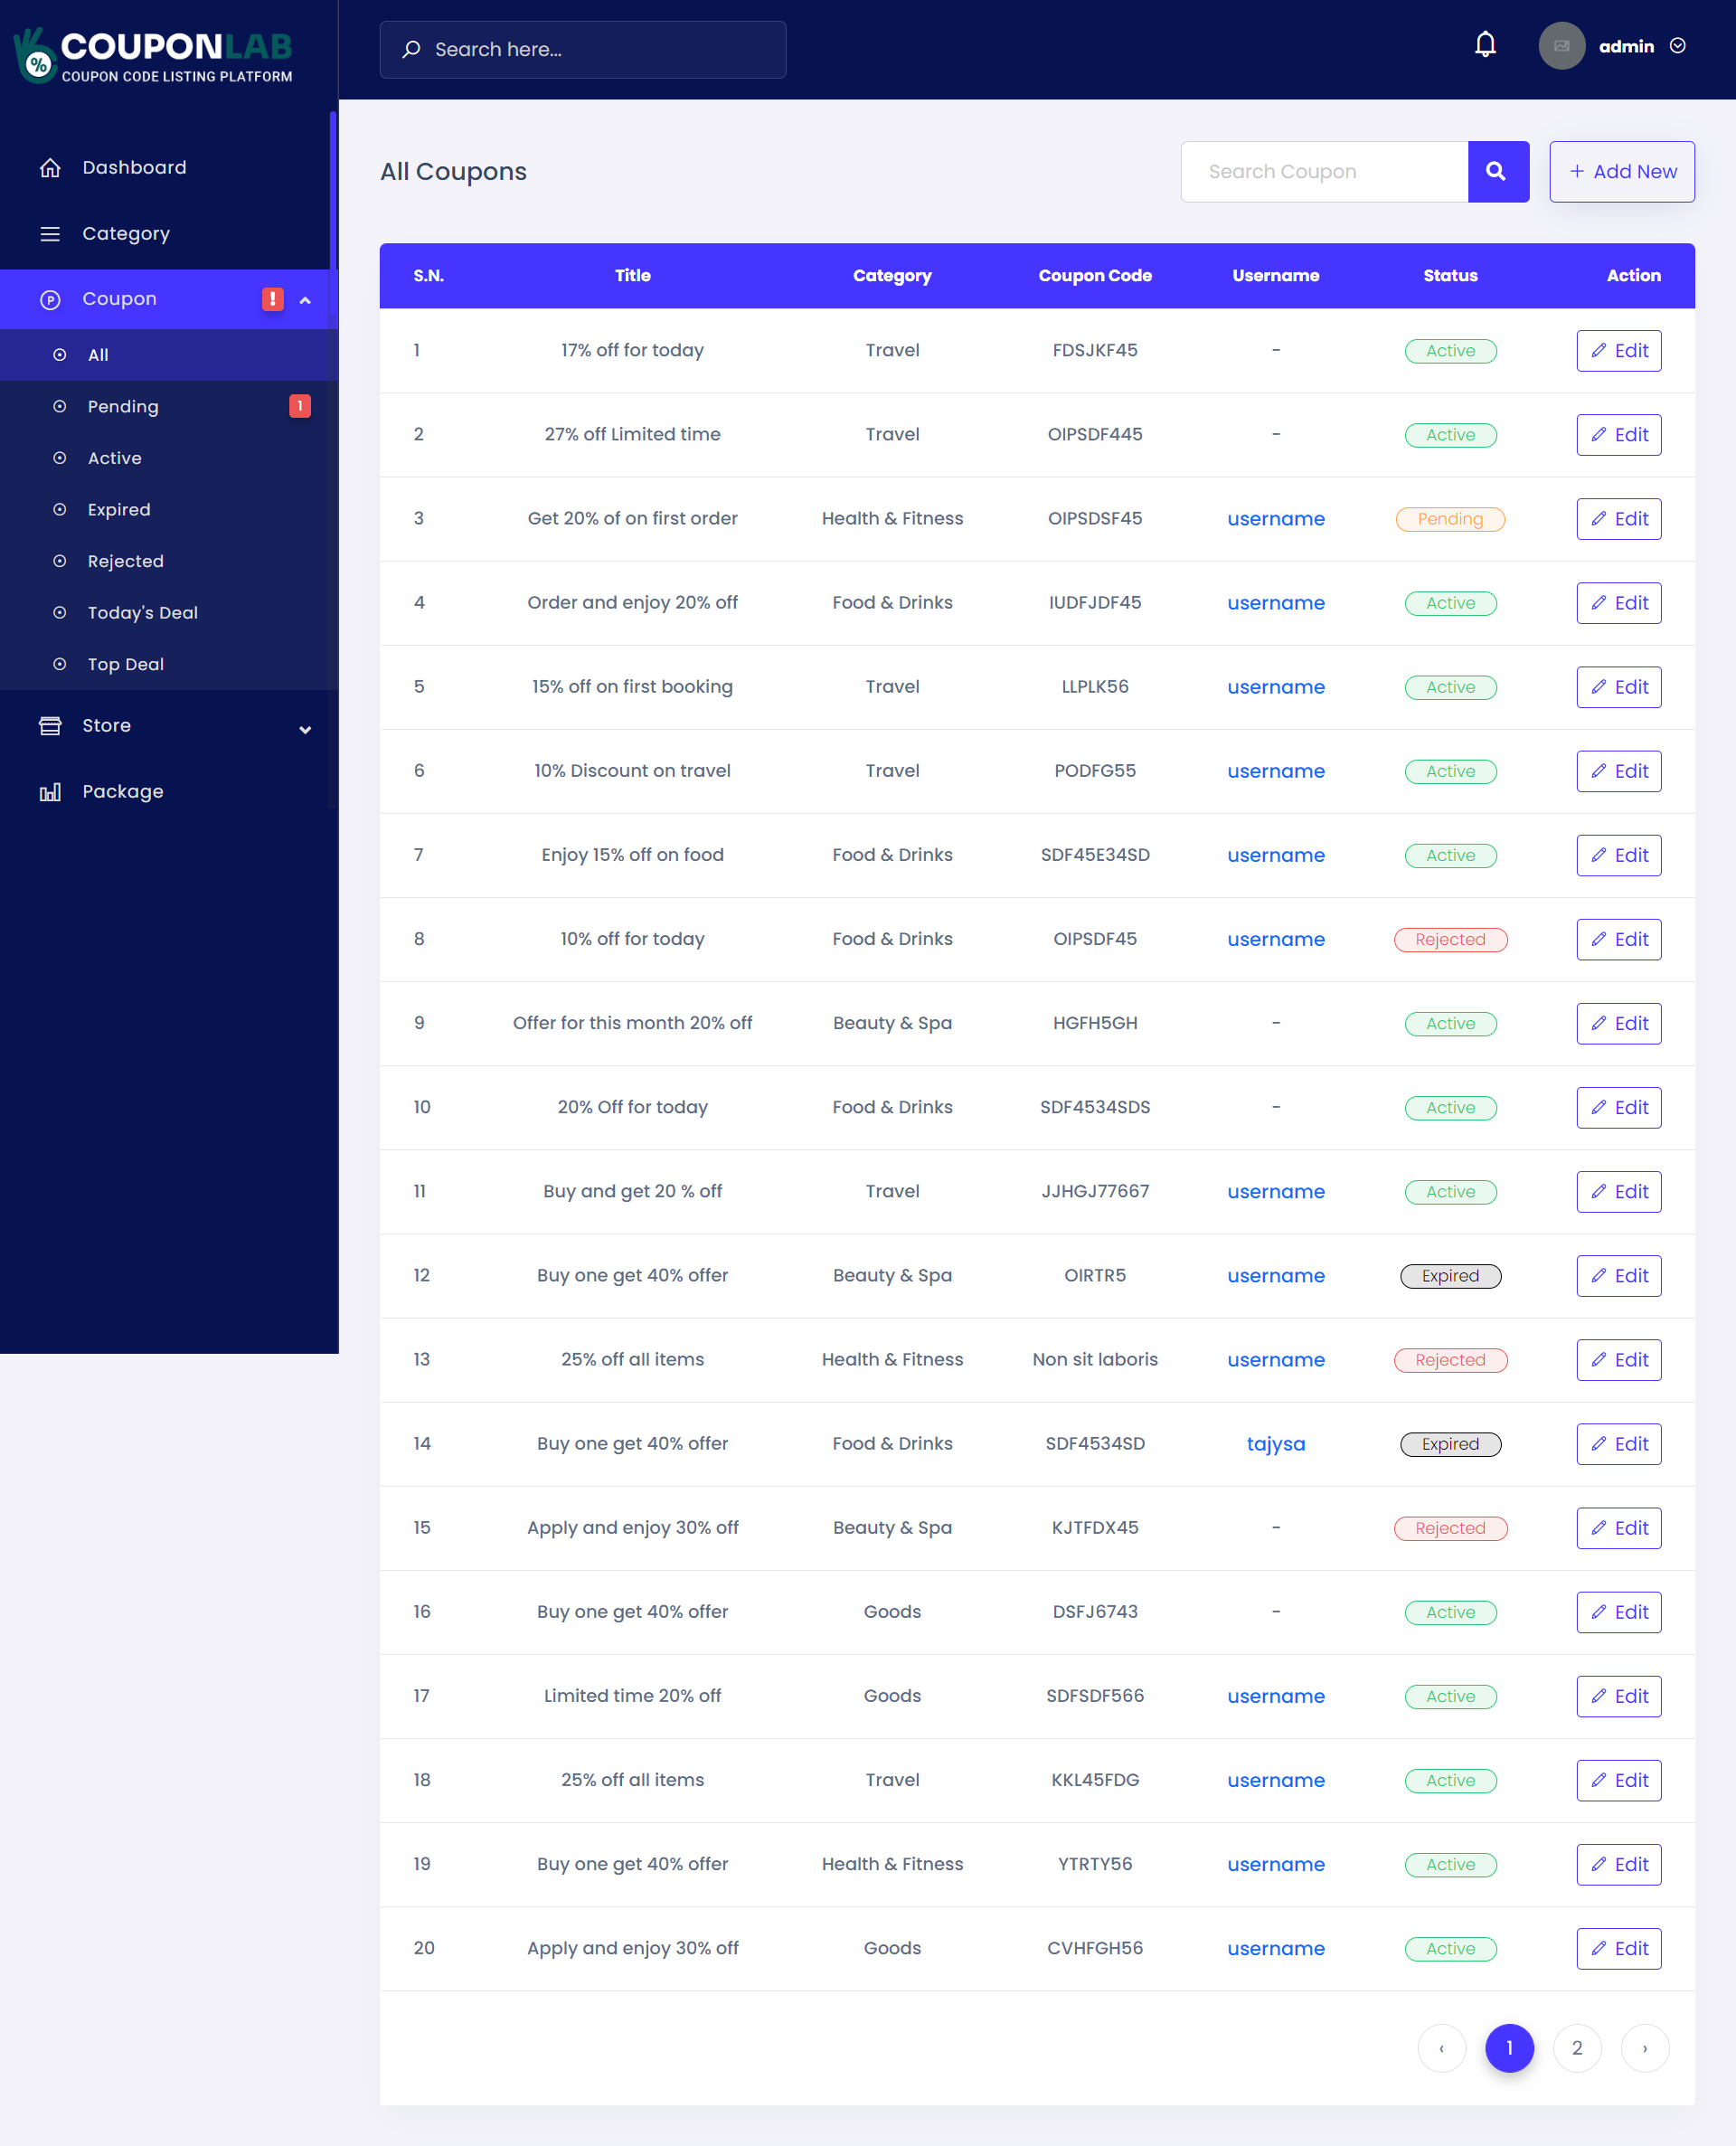The height and width of the screenshot is (2146, 1736).
Task: Open the tajysa username link
Action: click(x=1275, y=1443)
